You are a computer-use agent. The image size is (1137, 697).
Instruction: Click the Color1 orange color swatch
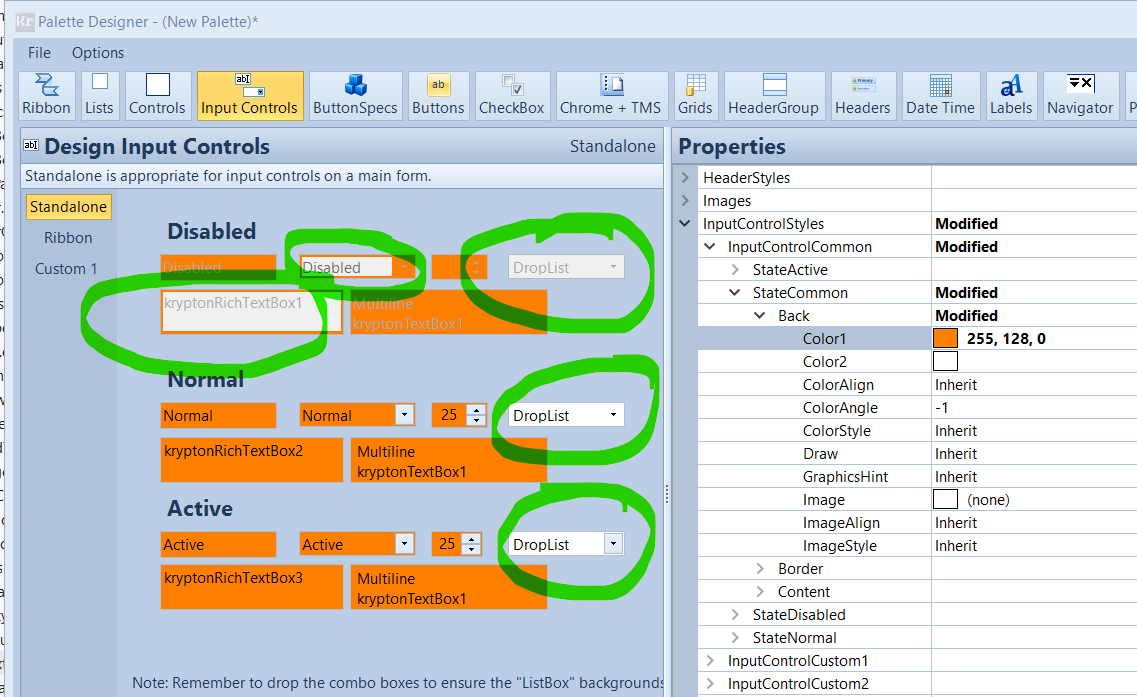tap(945, 338)
